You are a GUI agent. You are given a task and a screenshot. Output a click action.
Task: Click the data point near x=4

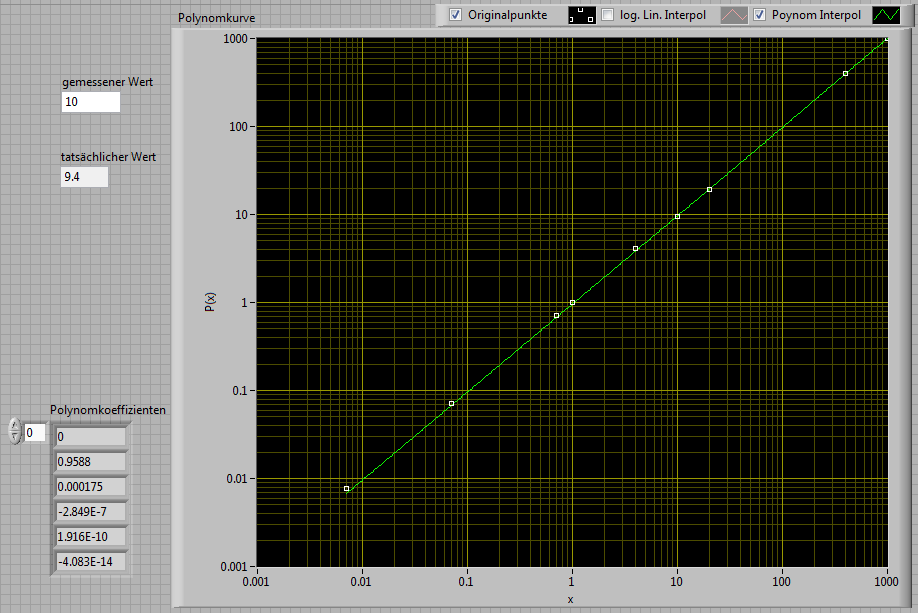click(x=636, y=249)
